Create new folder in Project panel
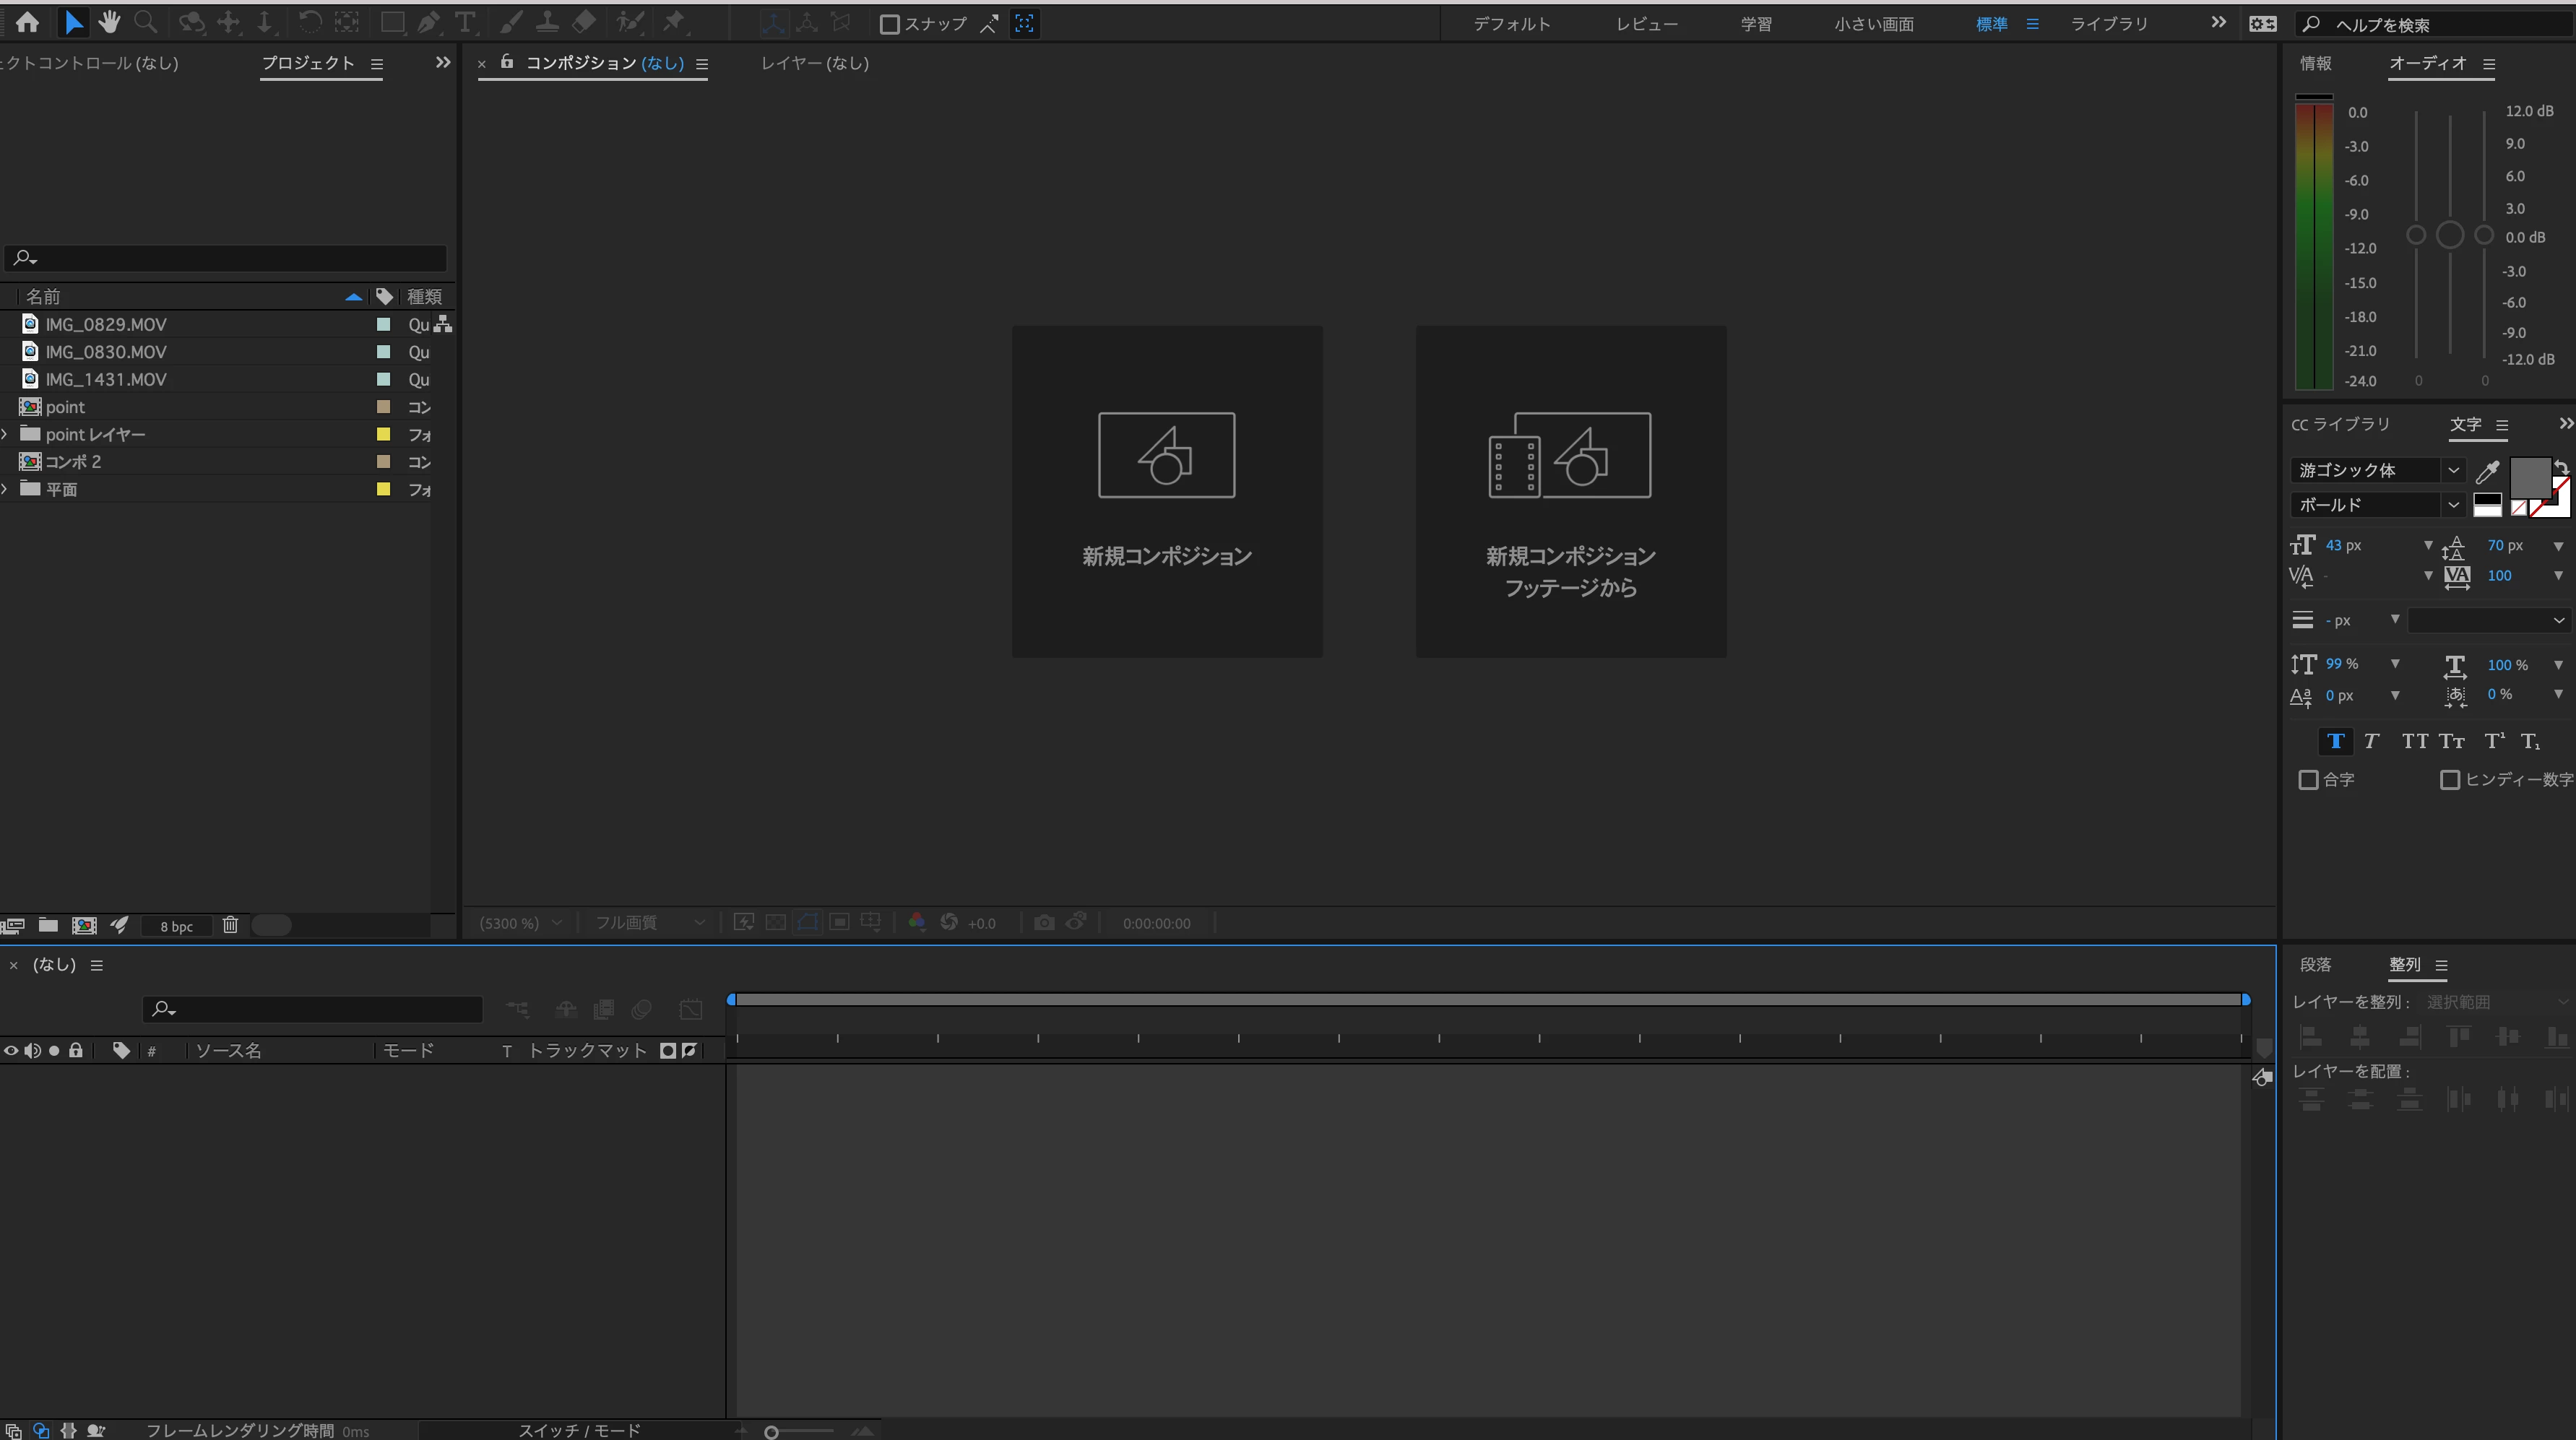 48,925
